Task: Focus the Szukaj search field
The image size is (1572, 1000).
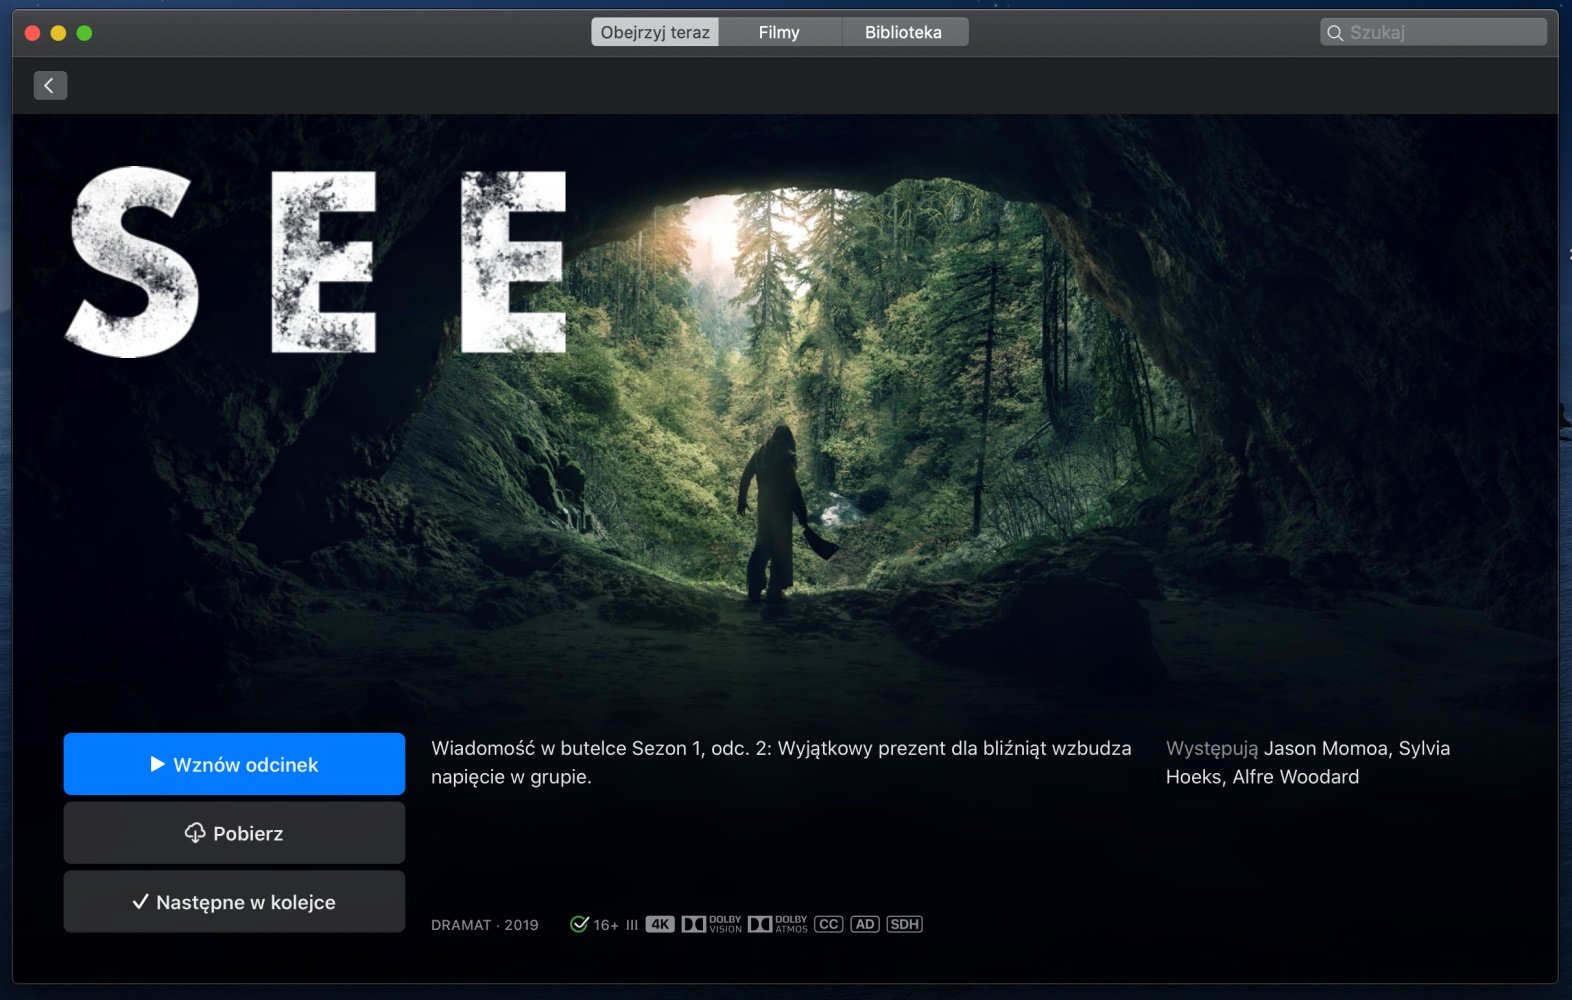Action: [x=1434, y=32]
